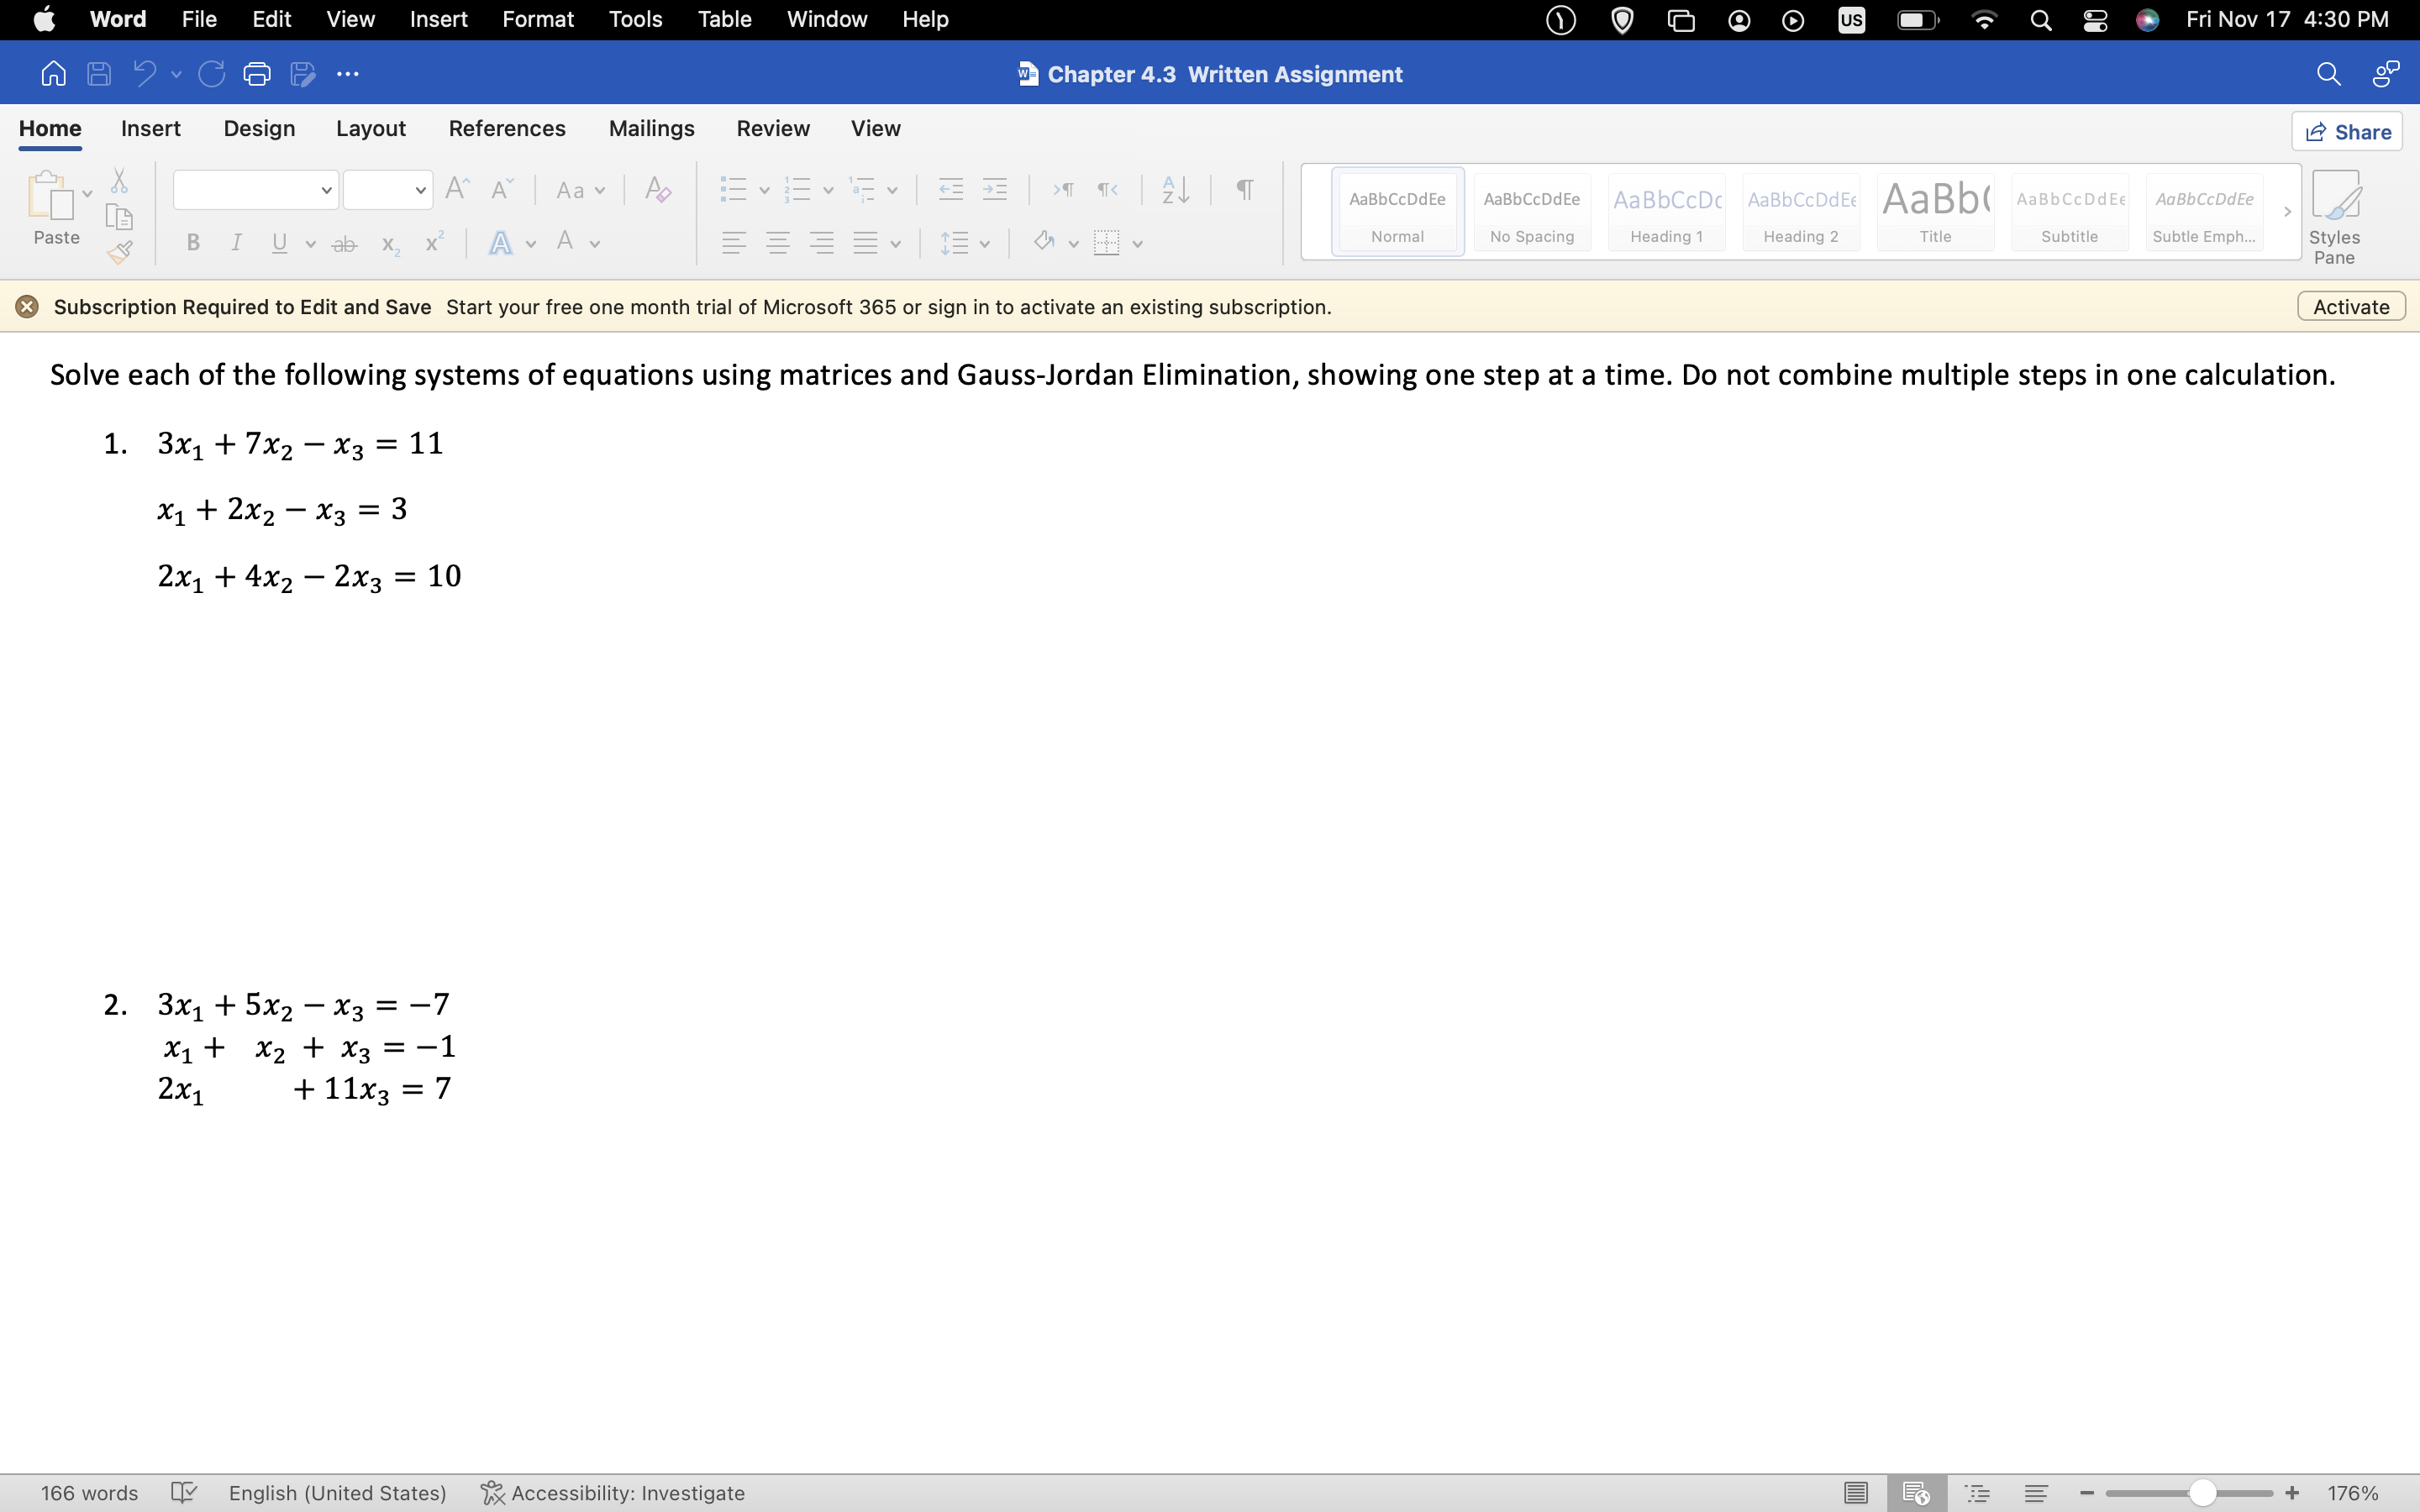Viewport: 2420px width, 1512px height.
Task: Enable superscript formatting
Action: coord(432,241)
